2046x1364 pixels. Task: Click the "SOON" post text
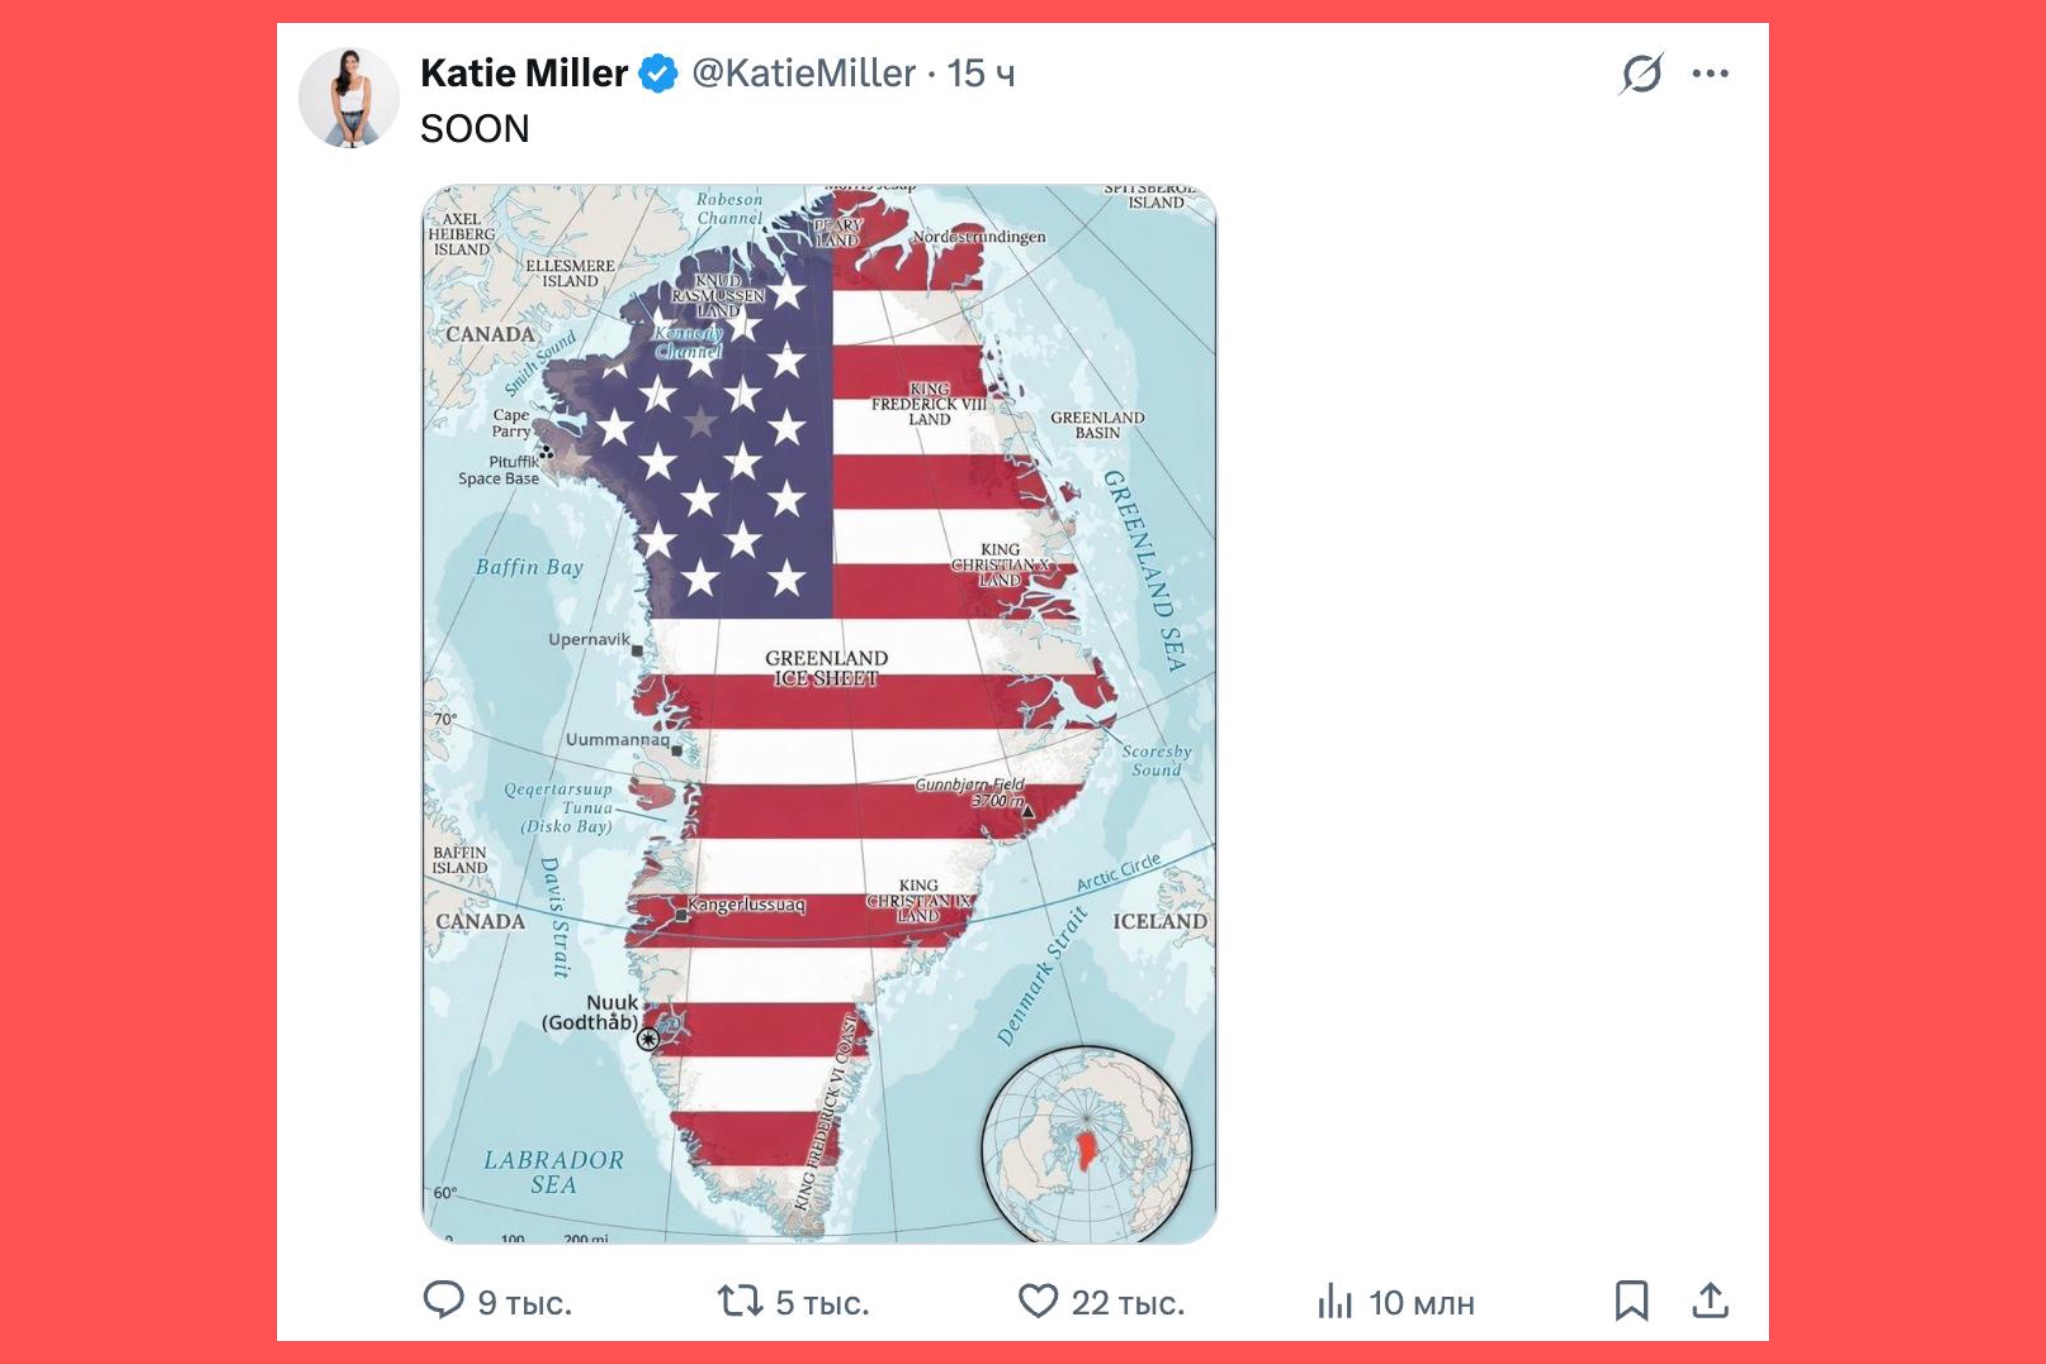tap(475, 129)
